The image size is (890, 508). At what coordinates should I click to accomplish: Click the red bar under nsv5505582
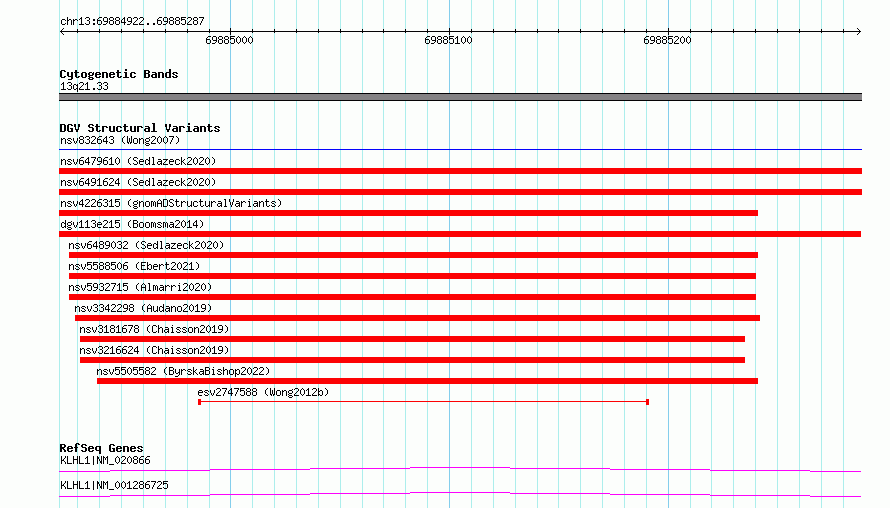pyautogui.click(x=427, y=381)
